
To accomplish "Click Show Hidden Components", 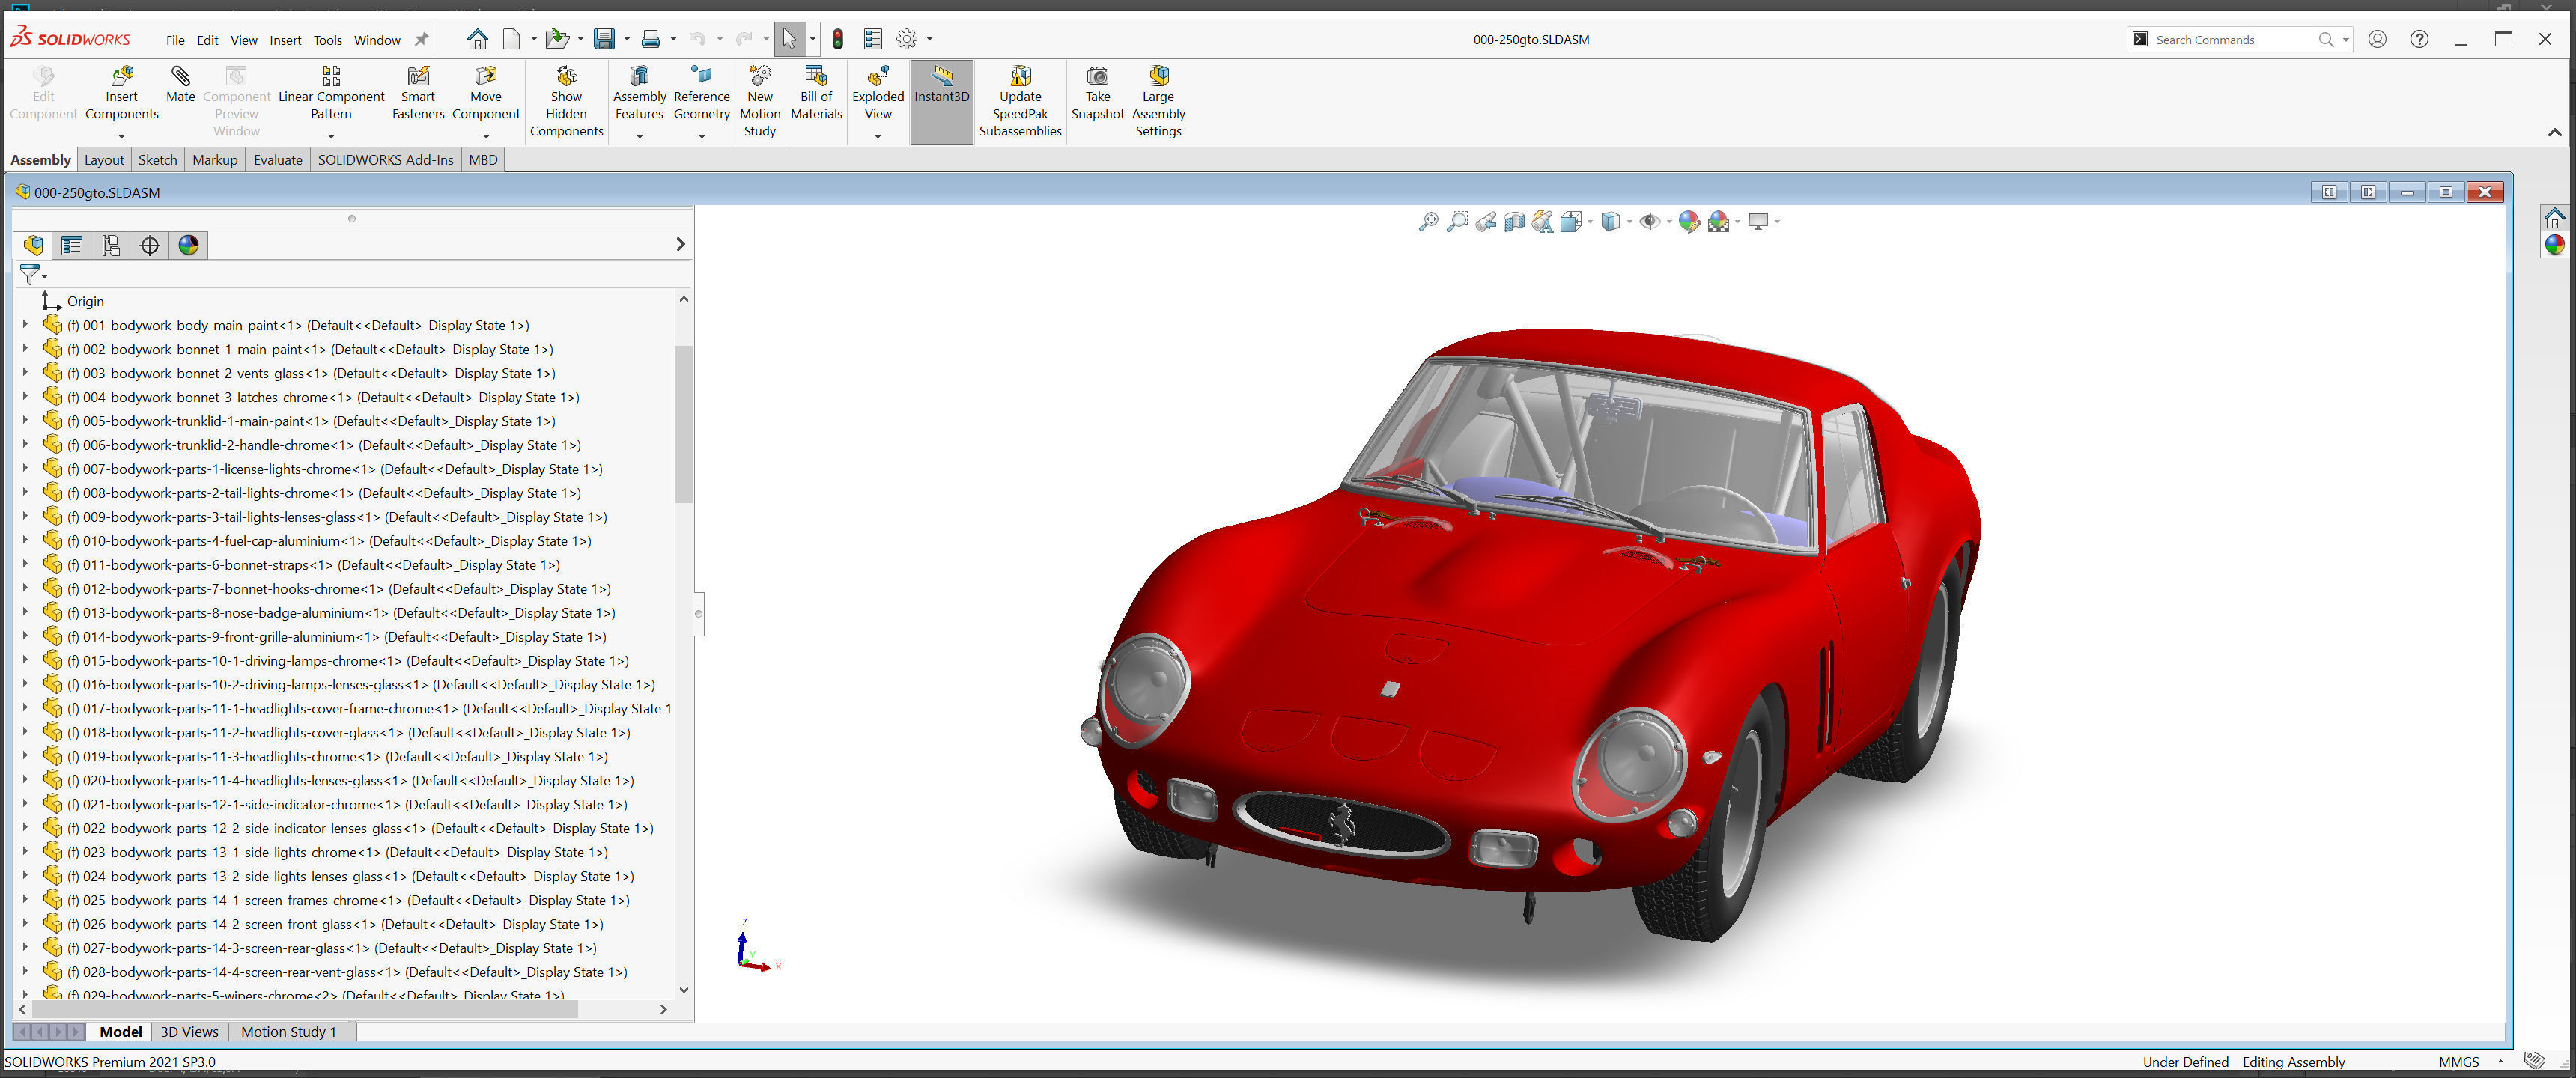I will click(x=566, y=102).
